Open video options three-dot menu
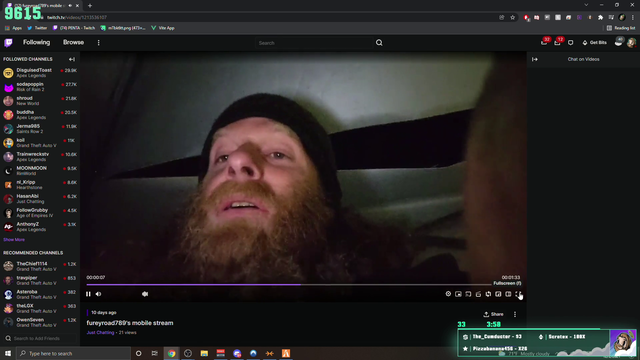This screenshot has height=360, width=640. [x=515, y=314]
